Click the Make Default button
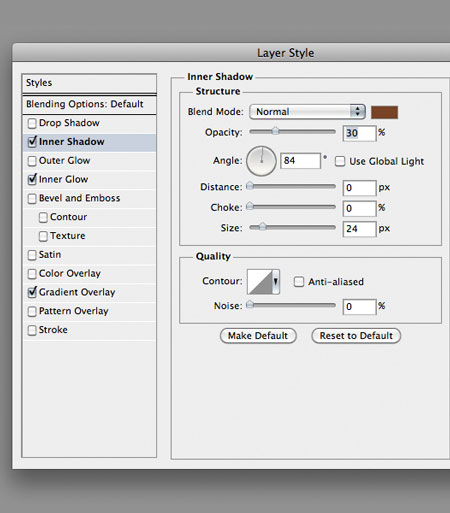The height and width of the screenshot is (513, 450). click(x=258, y=336)
